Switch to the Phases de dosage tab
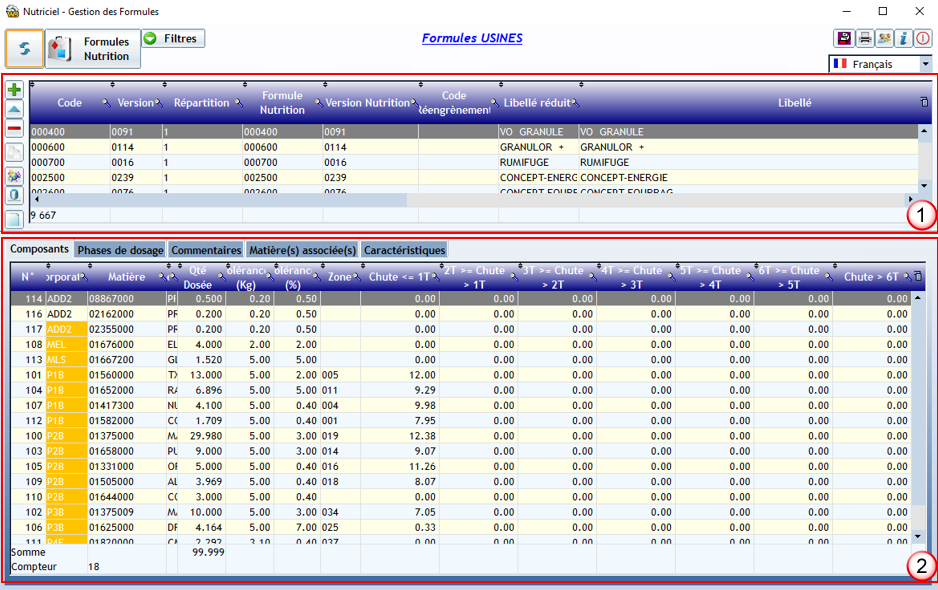 tap(120, 250)
